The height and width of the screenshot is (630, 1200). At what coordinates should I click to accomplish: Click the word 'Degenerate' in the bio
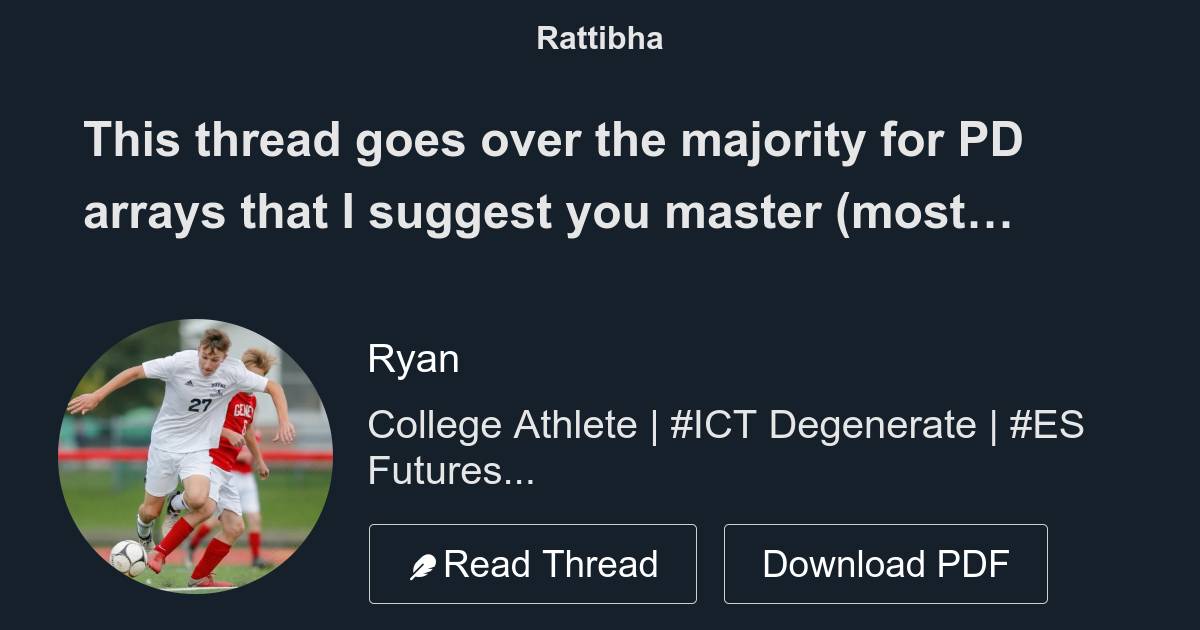(x=870, y=425)
